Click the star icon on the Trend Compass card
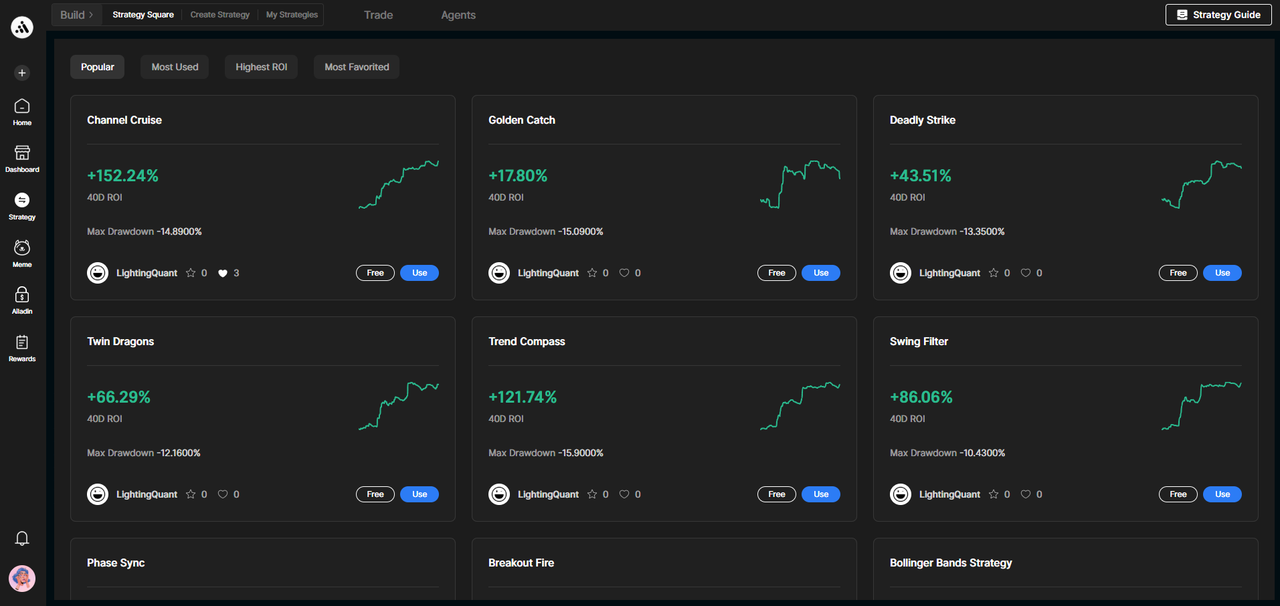The image size is (1280, 606). (x=592, y=494)
